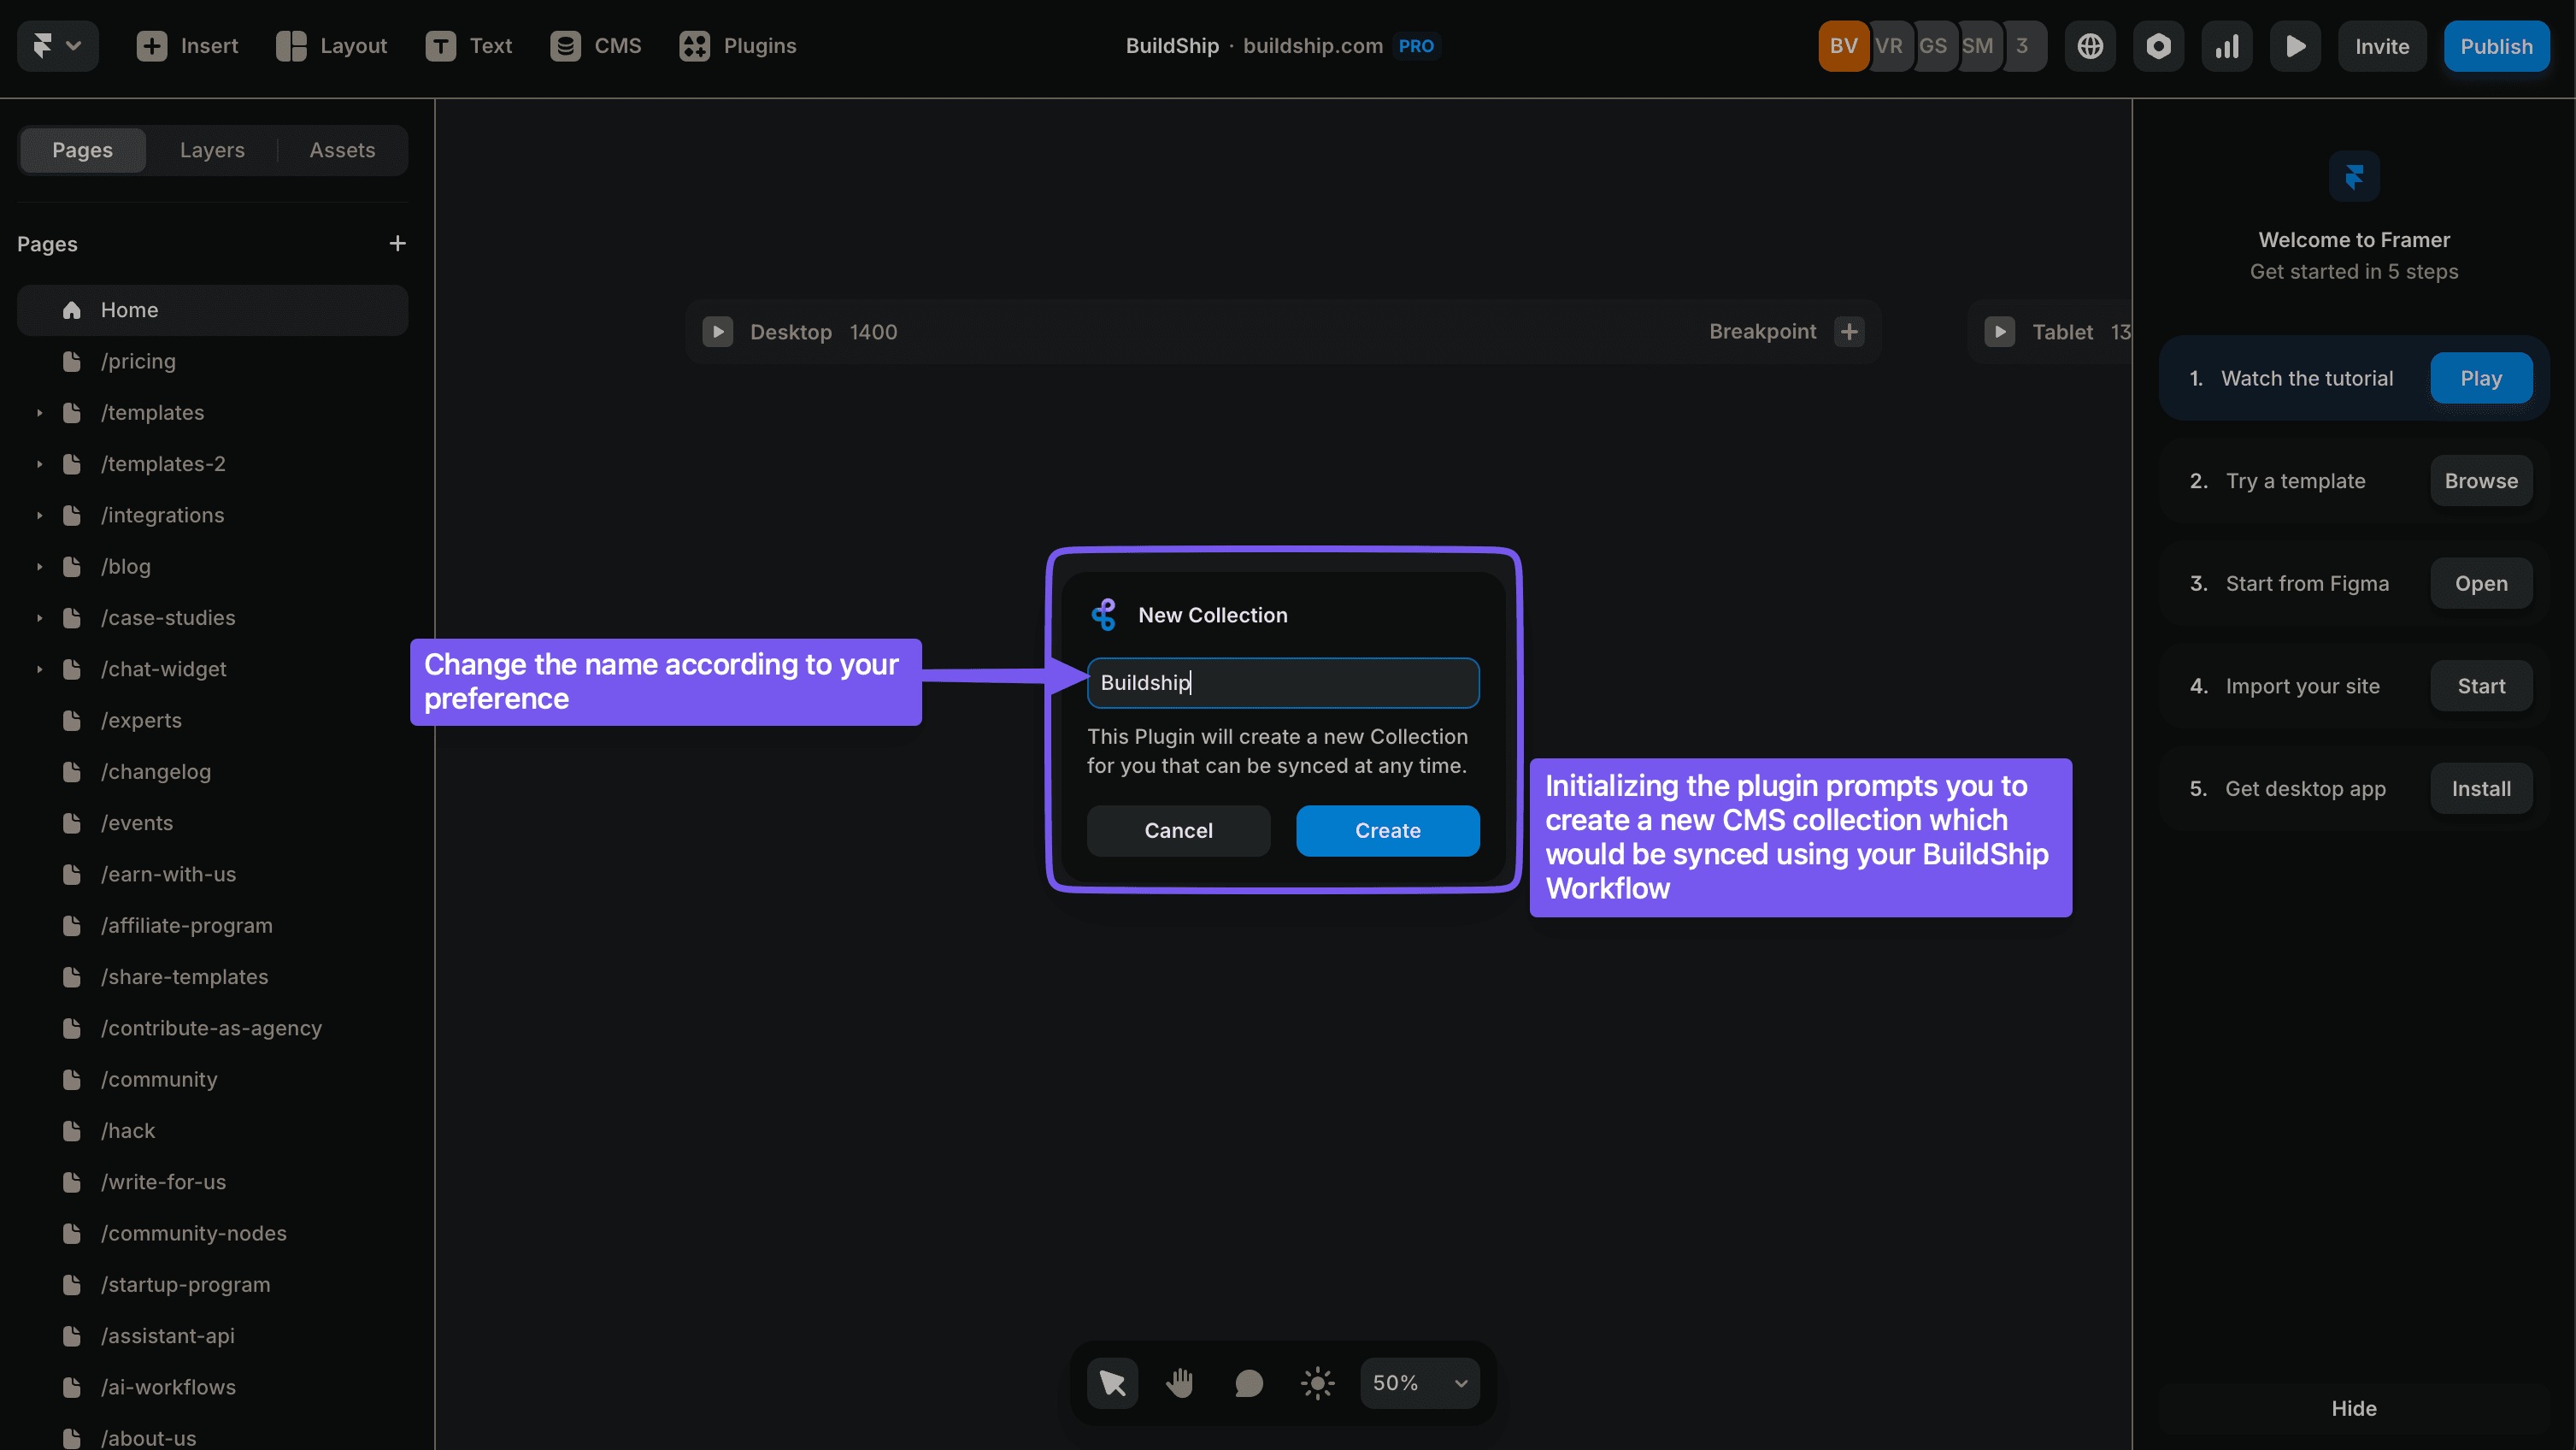Select the Home page
The image size is (2576, 1450).
212,310
